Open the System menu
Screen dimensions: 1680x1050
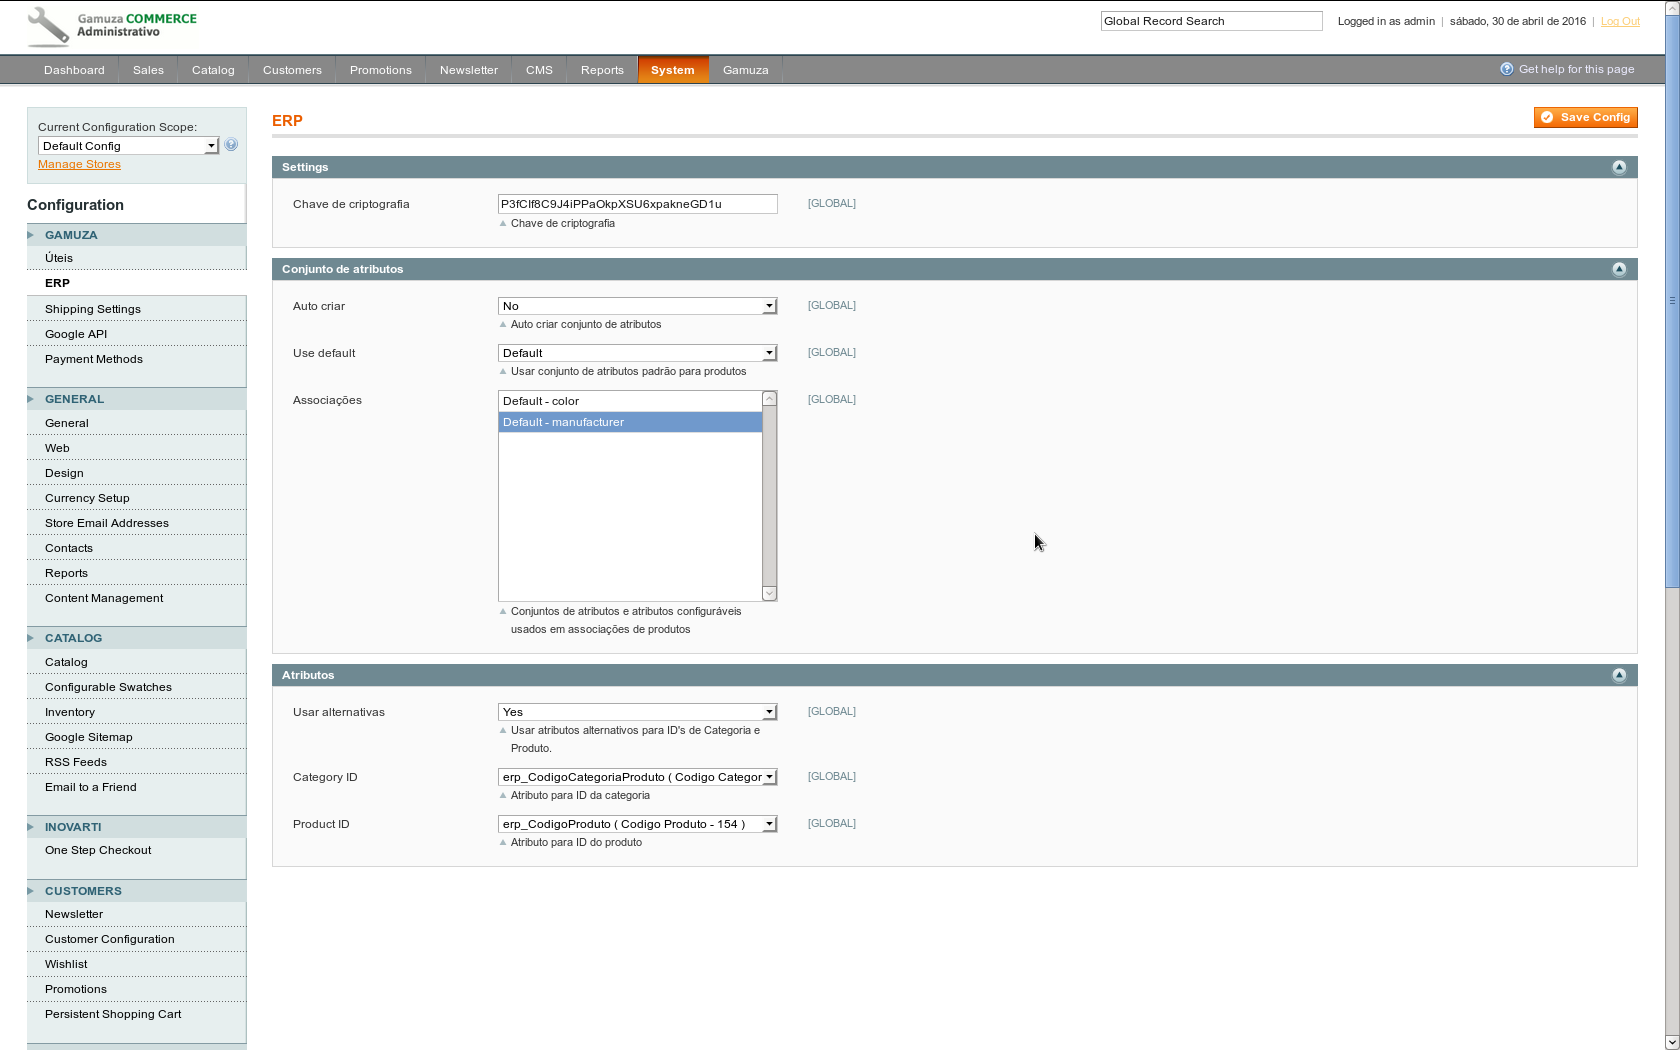(x=673, y=70)
